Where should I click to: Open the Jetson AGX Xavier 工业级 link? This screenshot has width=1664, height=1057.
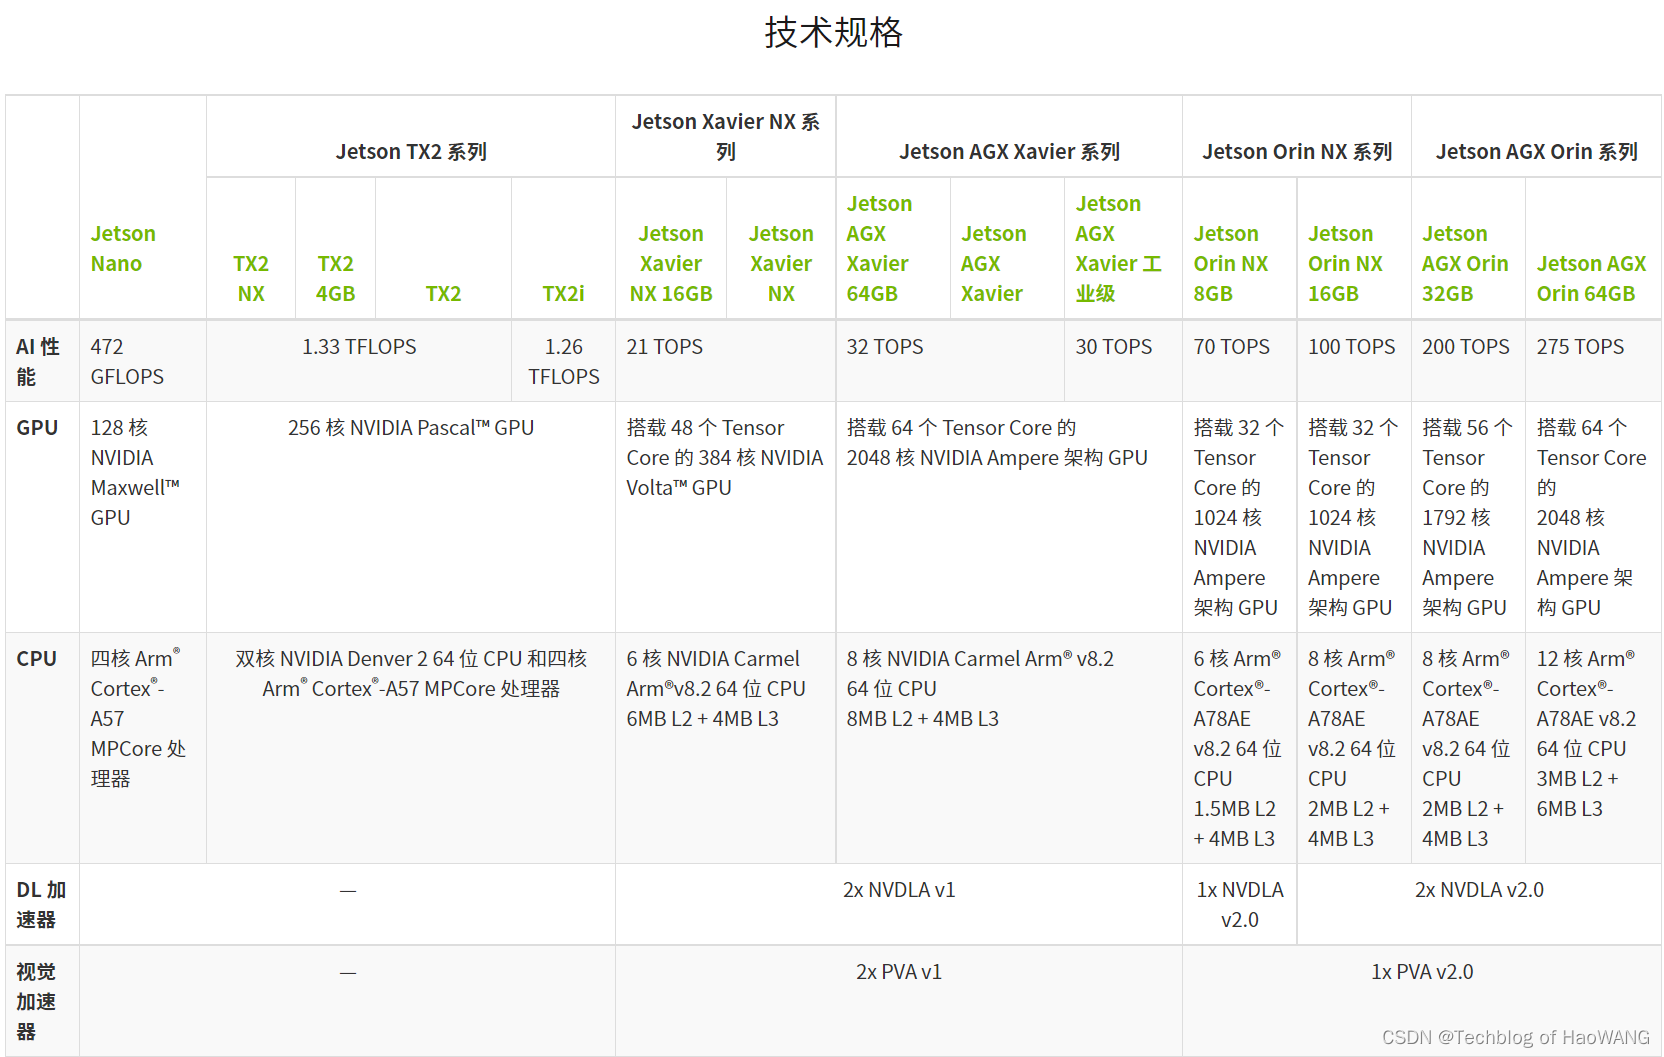pyautogui.click(x=1118, y=249)
